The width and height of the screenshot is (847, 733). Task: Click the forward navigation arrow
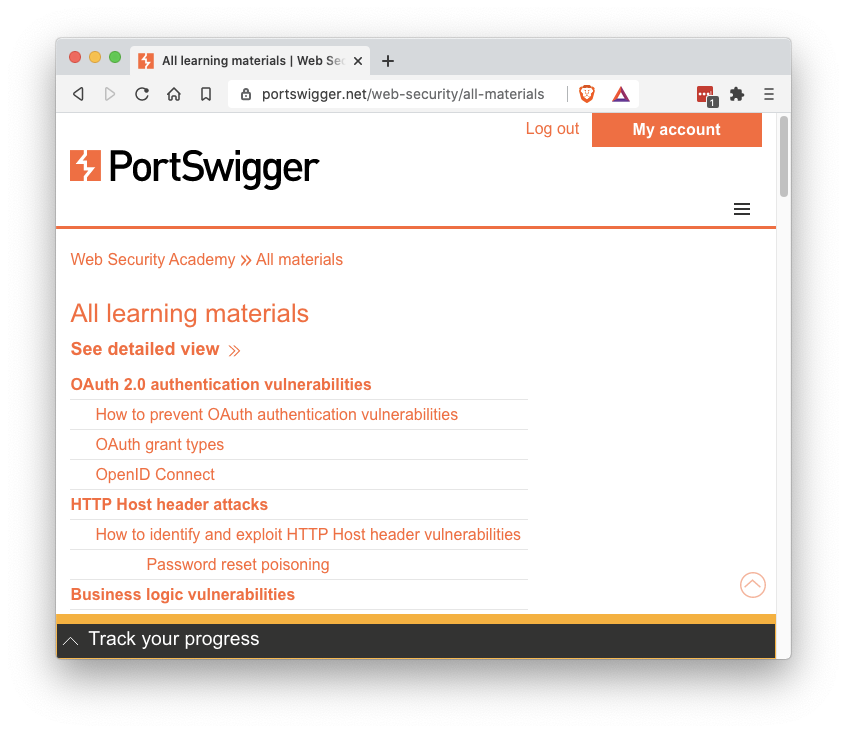pos(110,94)
